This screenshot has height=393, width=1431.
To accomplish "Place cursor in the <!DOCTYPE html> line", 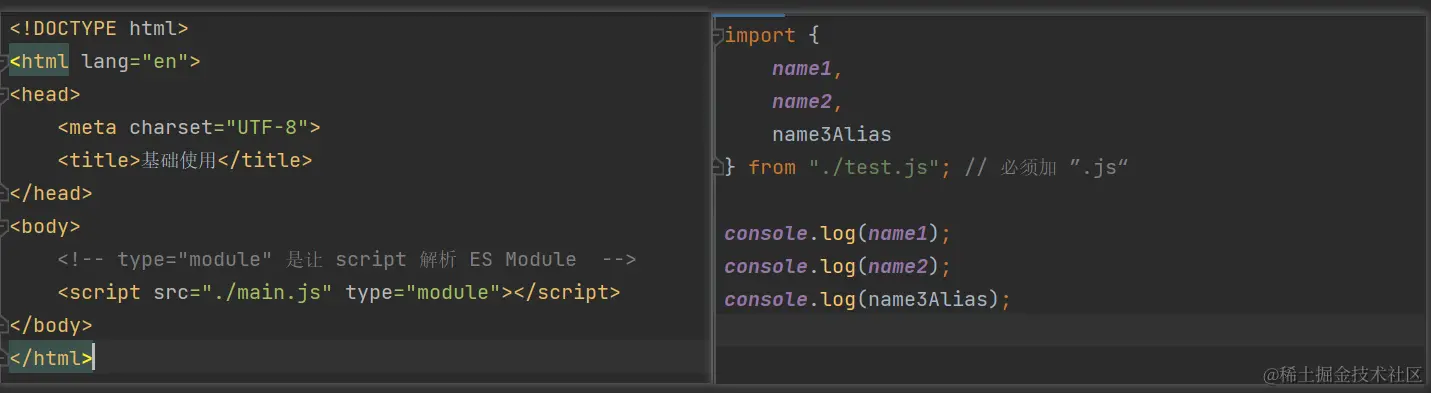I will 99,28.
